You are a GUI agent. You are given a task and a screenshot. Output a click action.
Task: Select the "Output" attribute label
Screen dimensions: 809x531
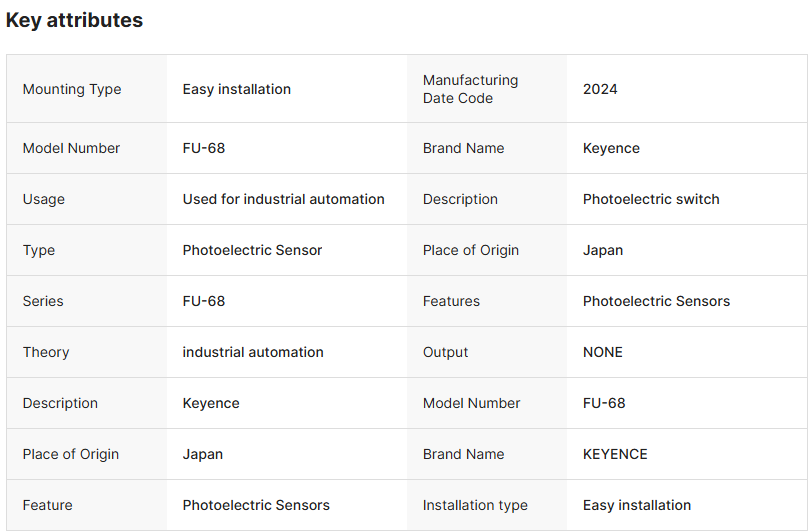tap(445, 352)
